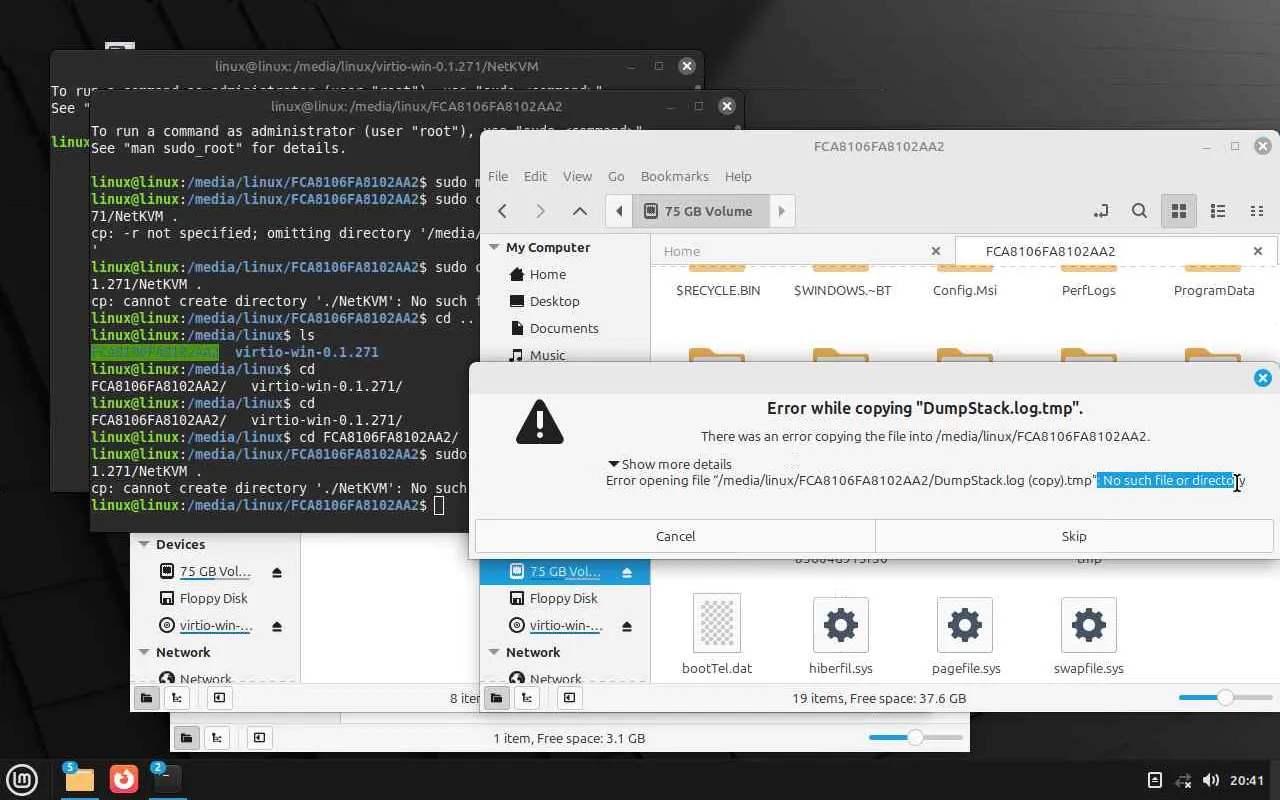Screen dimensions: 1280x800
Task: Select virtio-win in the front file manager sidebar
Action: pos(565,626)
